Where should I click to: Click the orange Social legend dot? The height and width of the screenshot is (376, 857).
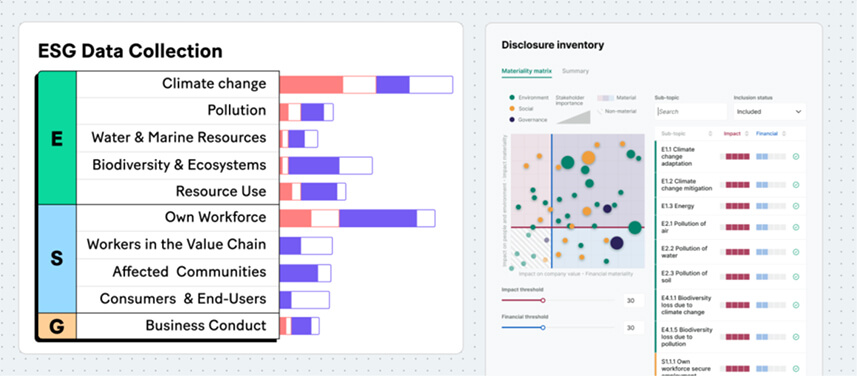[x=512, y=109]
